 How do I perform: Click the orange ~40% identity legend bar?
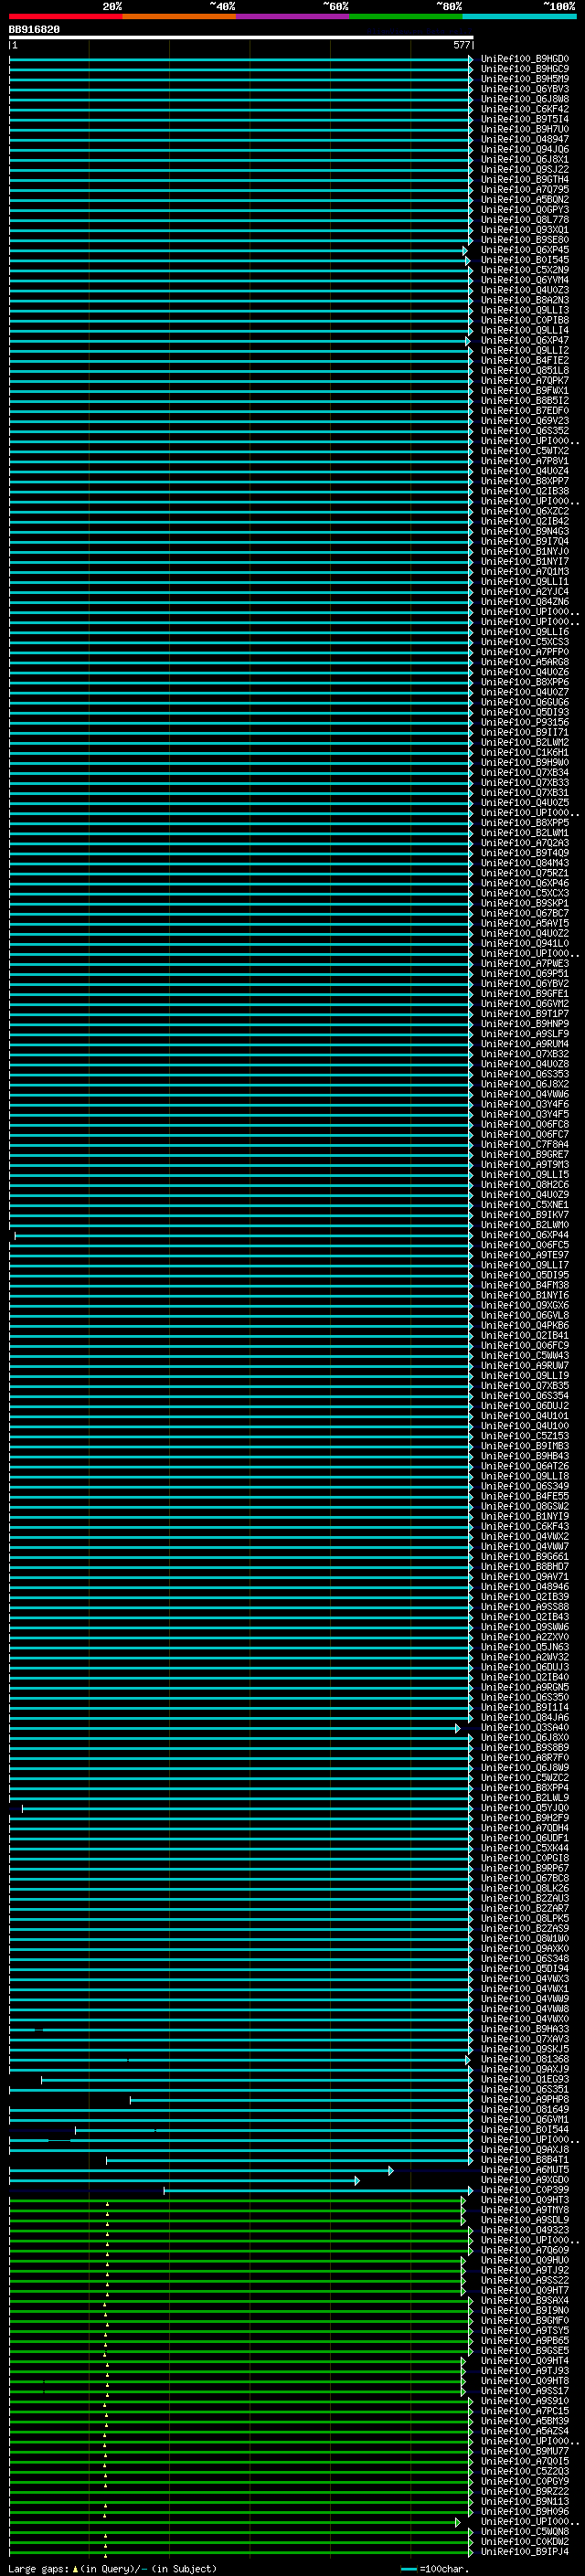[x=179, y=16]
